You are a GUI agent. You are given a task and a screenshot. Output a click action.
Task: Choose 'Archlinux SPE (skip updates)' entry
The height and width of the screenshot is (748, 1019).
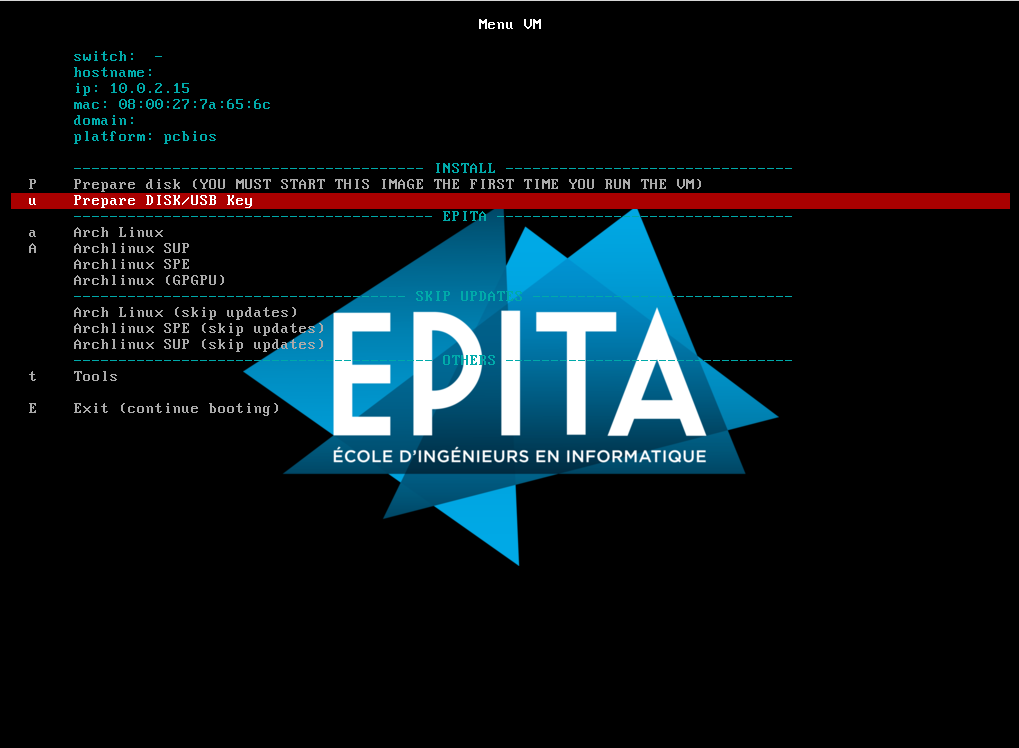coord(199,329)
